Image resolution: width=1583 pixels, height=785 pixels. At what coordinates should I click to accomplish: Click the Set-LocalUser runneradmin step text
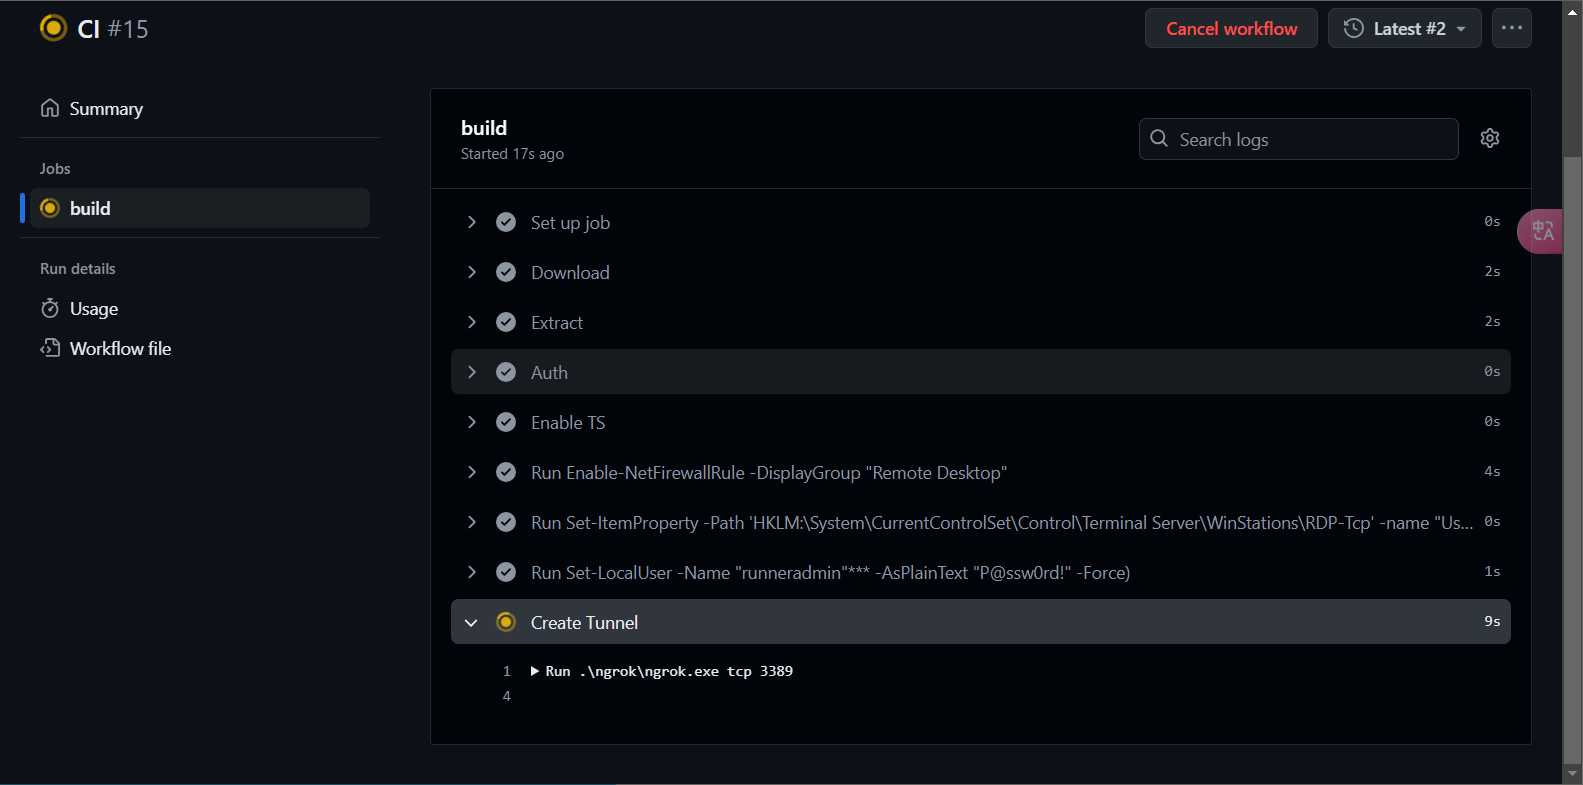(830, 572)
